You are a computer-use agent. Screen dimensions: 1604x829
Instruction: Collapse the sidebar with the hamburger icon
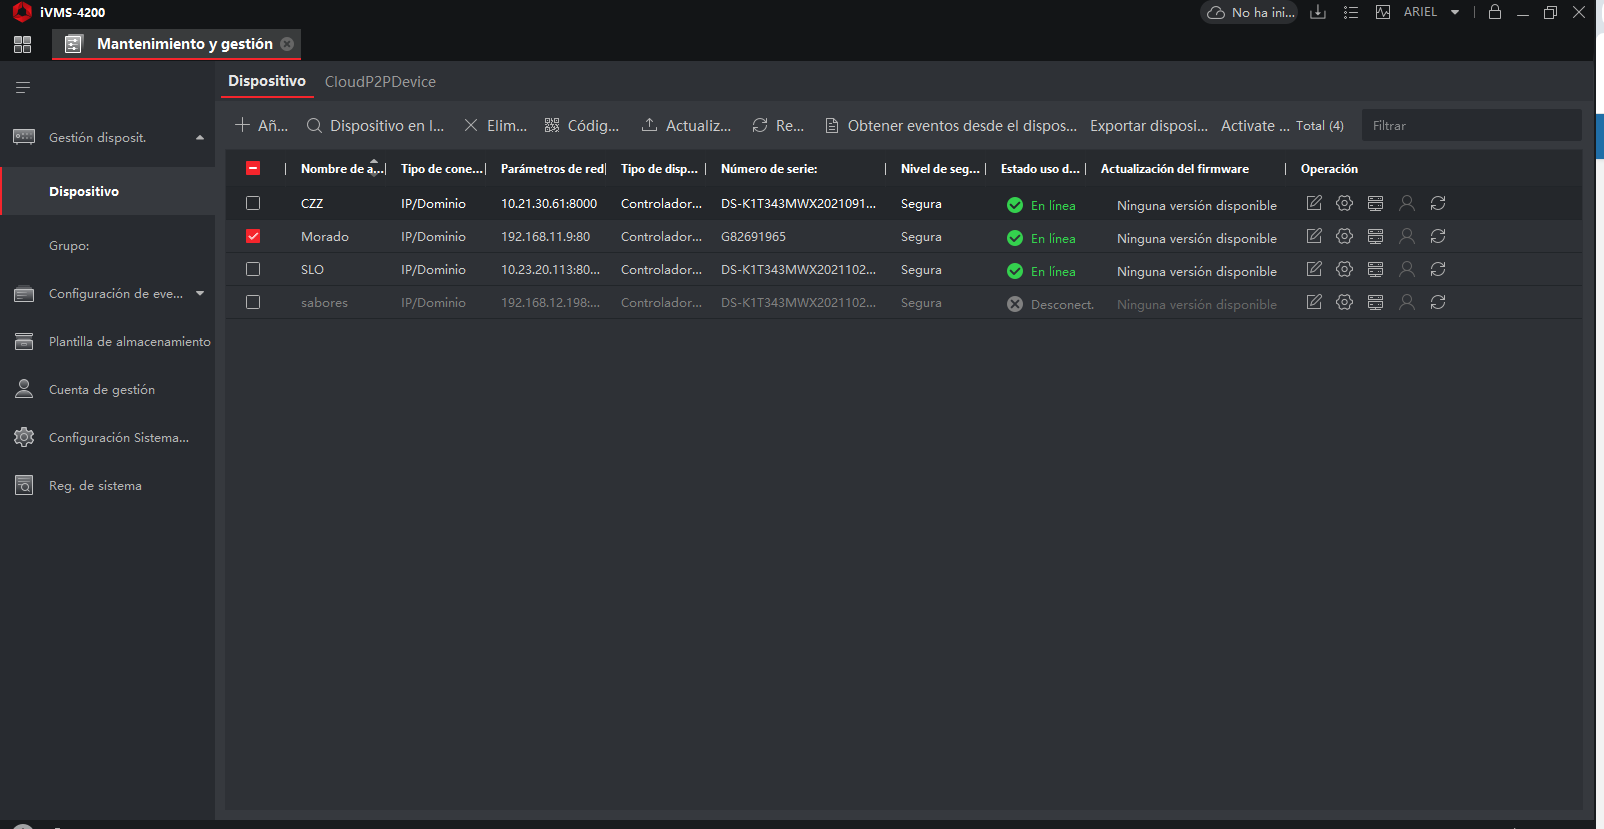click(x=23, y=88)
